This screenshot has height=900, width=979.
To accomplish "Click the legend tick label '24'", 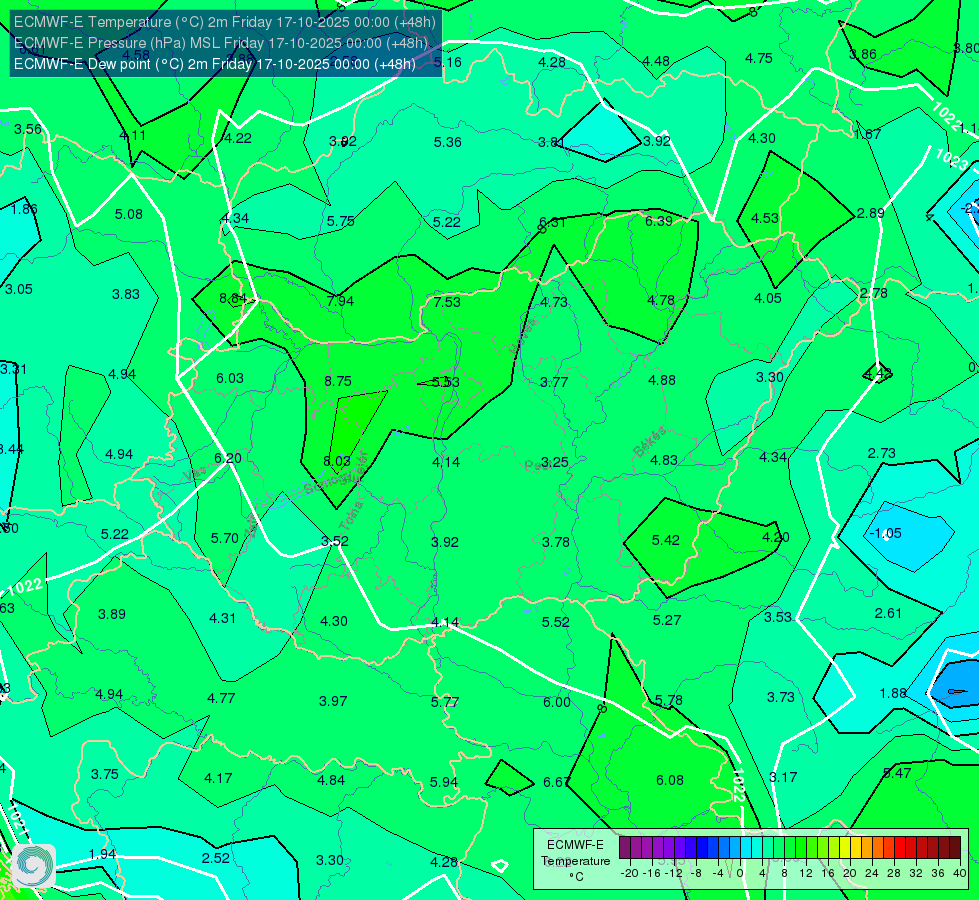I will (872, 873).
